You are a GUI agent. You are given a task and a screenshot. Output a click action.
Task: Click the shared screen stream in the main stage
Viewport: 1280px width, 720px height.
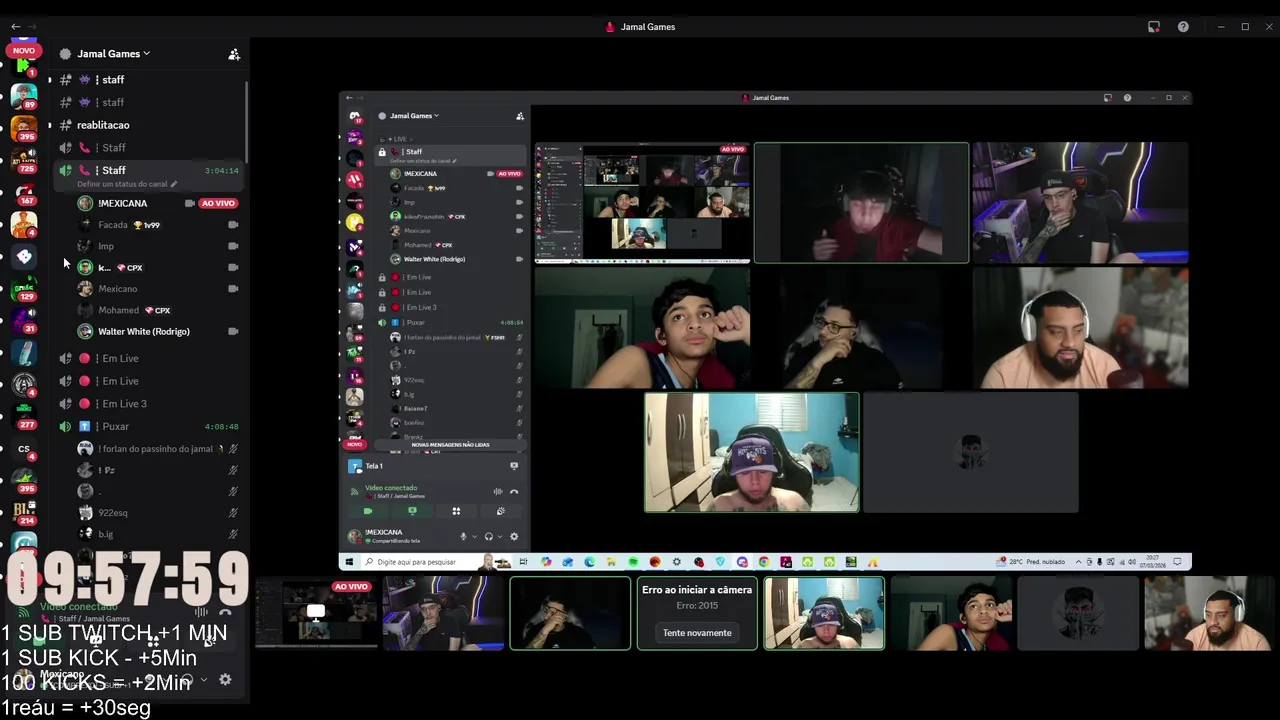tap(765, 332)
